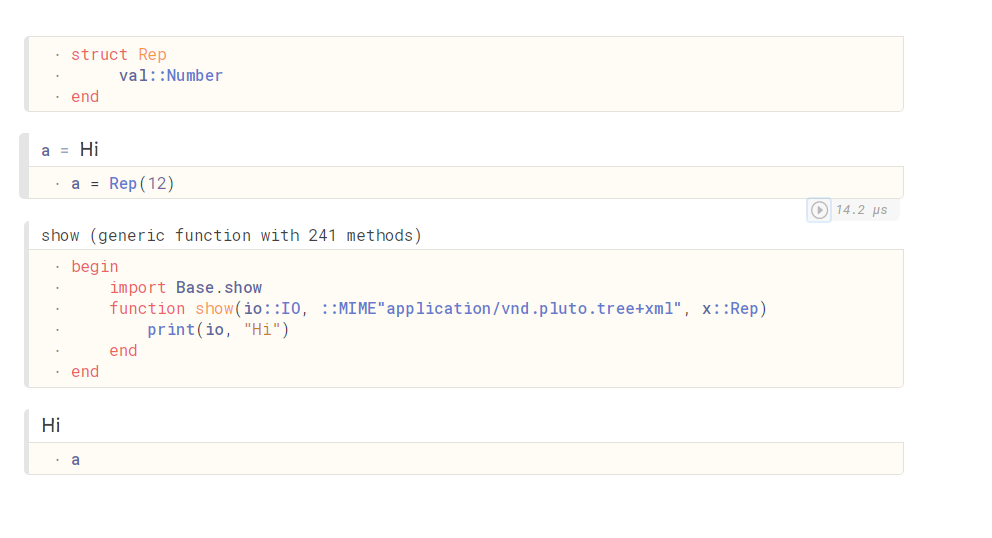Viewport: 992px width, 538px height.
Task: Run the cell with the play icon
Action: [x=819, y=210]
